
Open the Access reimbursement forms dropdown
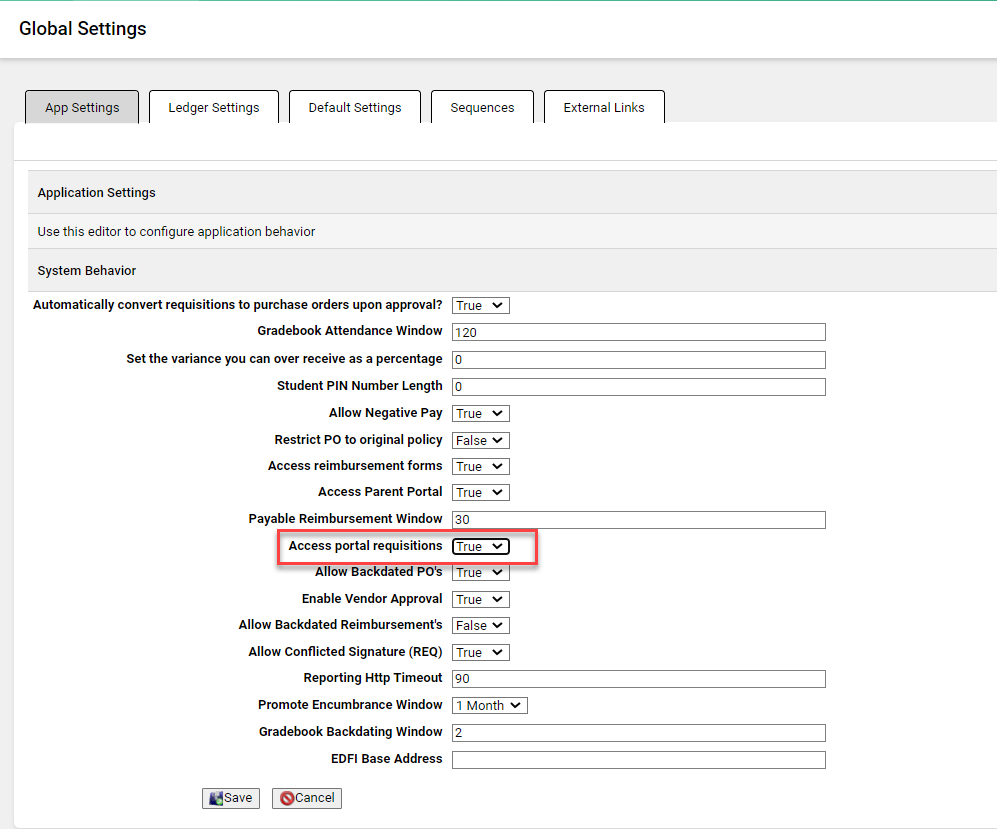coord(480,466)
